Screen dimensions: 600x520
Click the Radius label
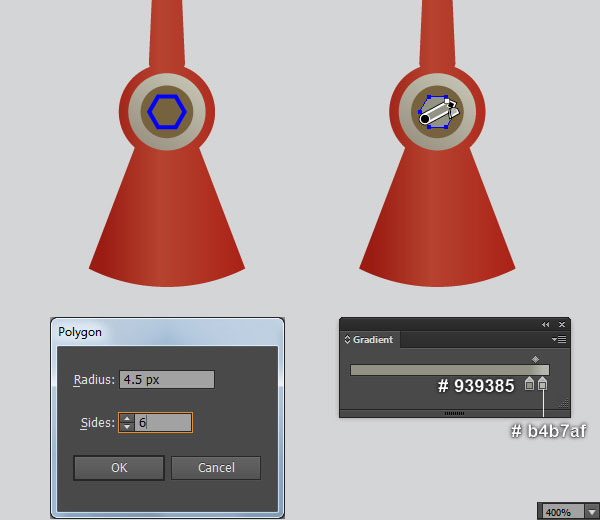pyautogui.click(x=94, y=380)
